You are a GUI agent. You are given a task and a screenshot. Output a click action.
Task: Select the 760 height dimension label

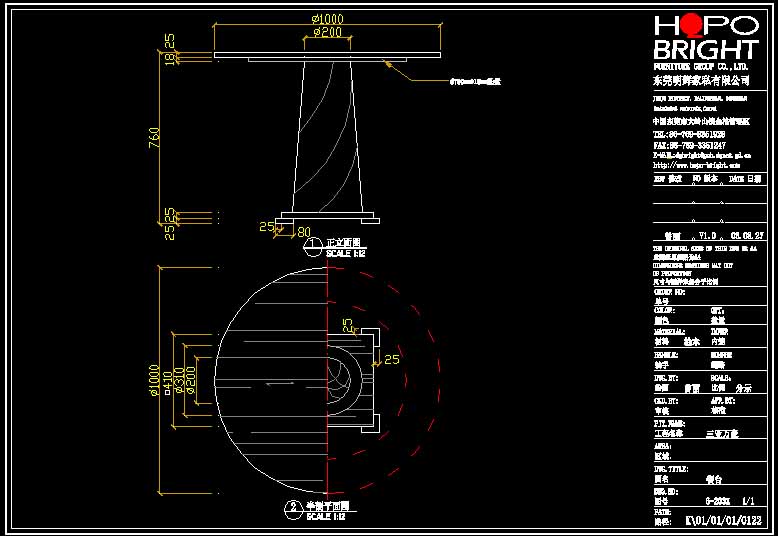click(x=154, y=137)
